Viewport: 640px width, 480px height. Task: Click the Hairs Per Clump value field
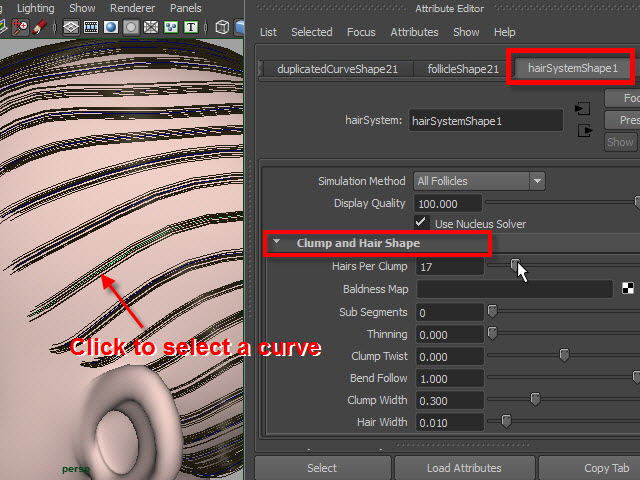tap(449, 267)
